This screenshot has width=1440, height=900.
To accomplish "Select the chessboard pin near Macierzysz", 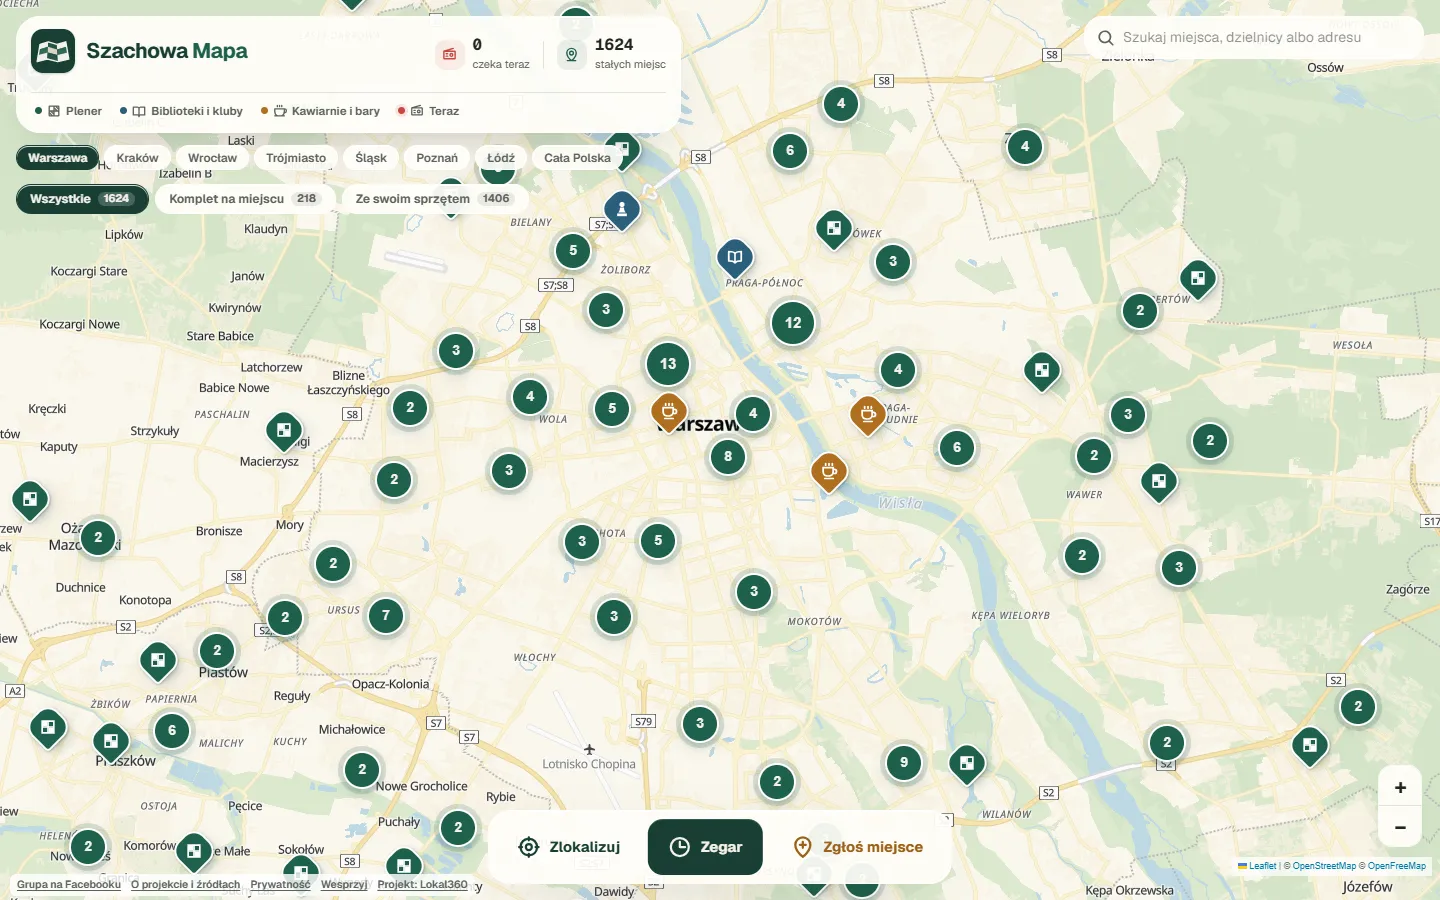I will (x=284, y=431).
